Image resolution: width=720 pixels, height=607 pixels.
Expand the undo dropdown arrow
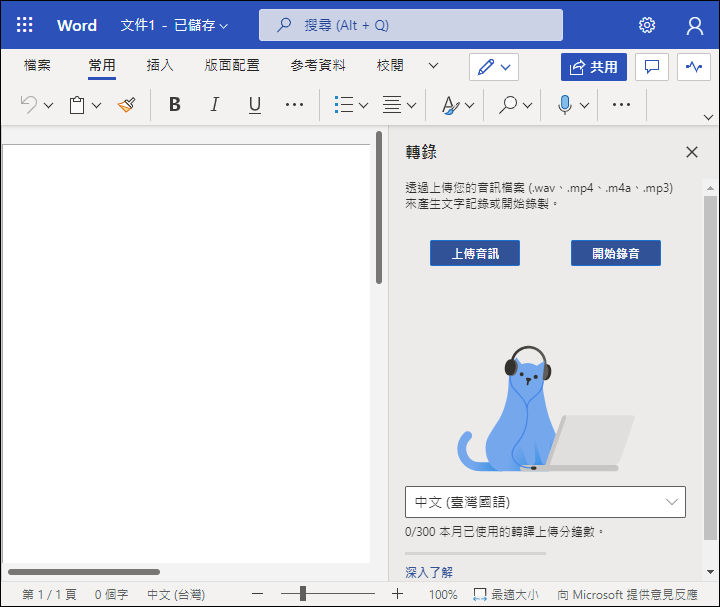(48, 106)
